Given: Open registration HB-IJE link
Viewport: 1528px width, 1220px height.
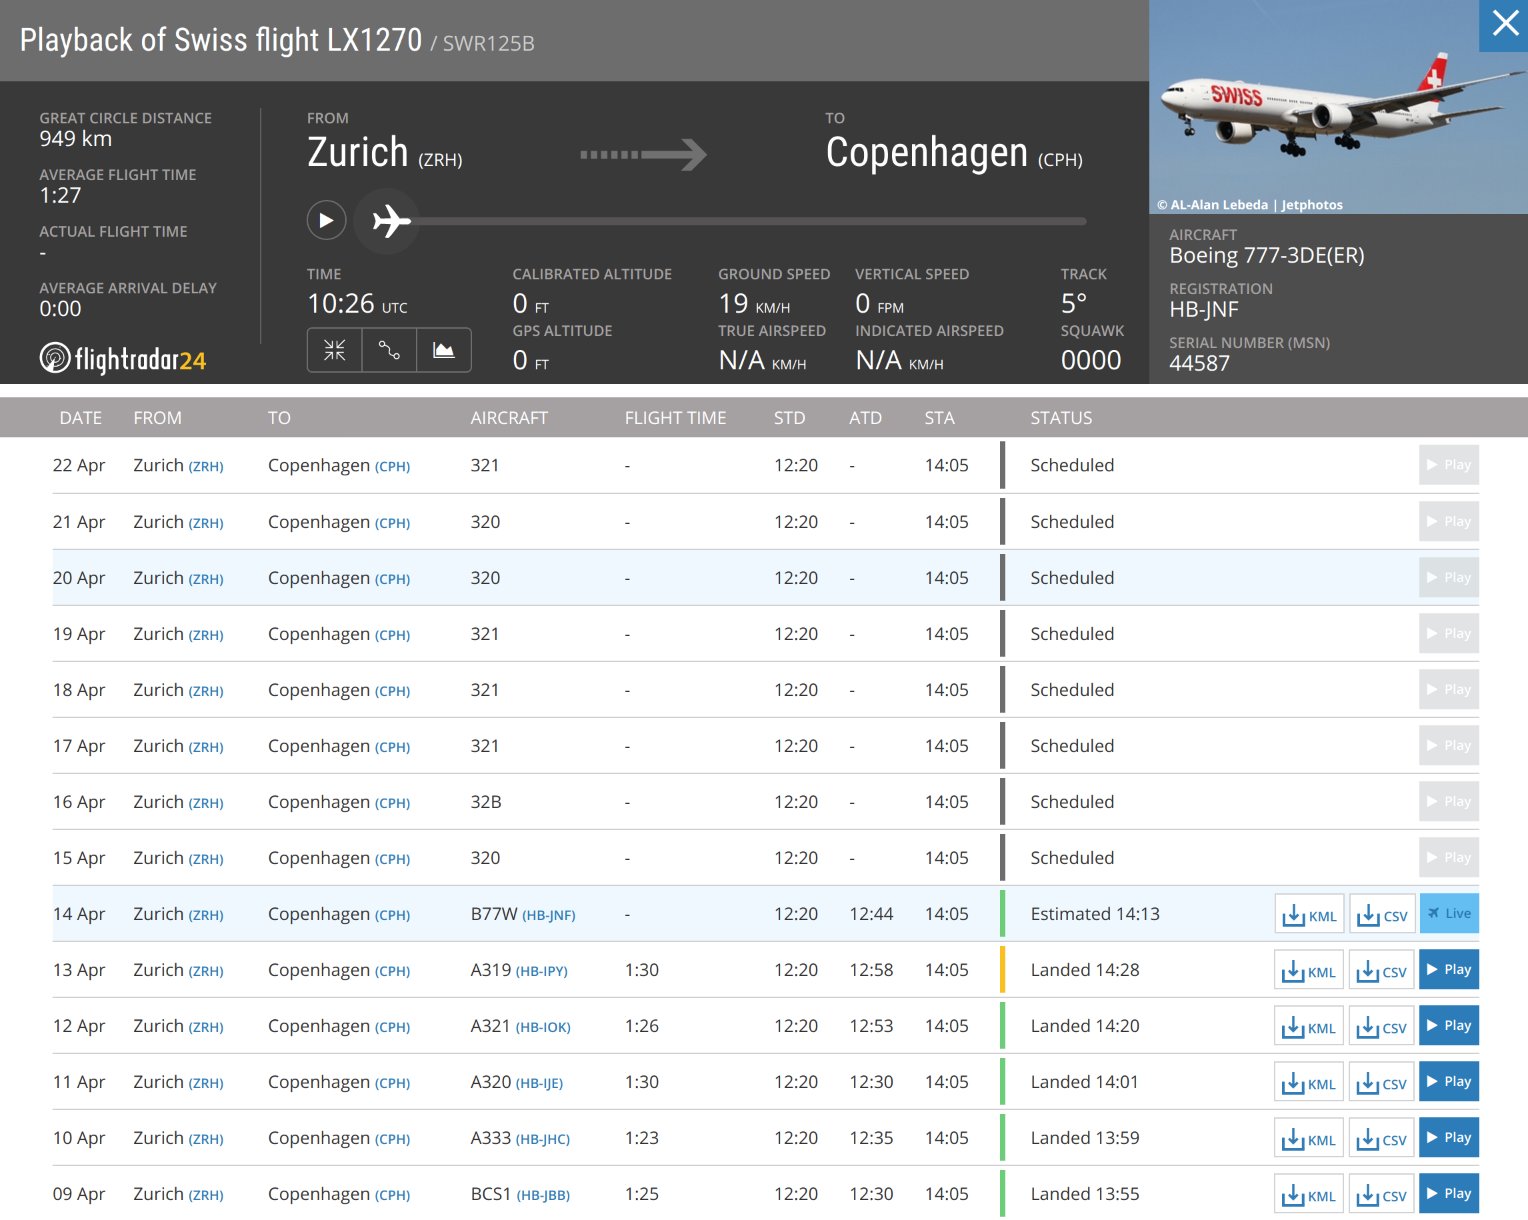Looking at the screenshot, I should click(x=540, y=1083).
